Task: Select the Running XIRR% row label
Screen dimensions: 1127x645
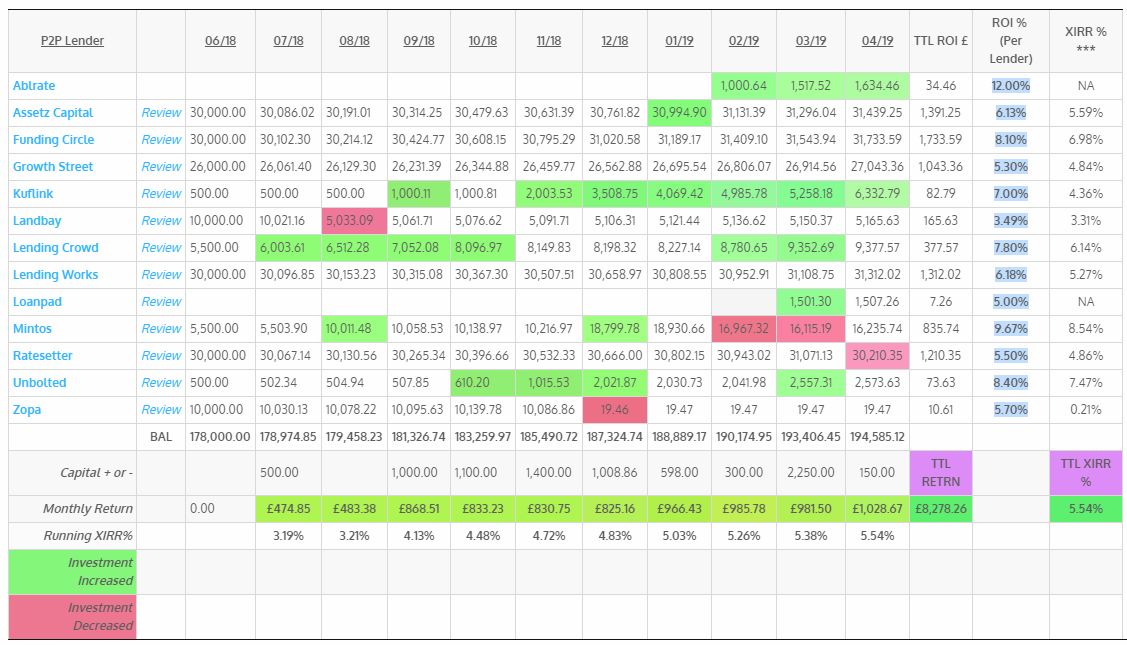Action: pyautogui.click(x=88, y=536)
